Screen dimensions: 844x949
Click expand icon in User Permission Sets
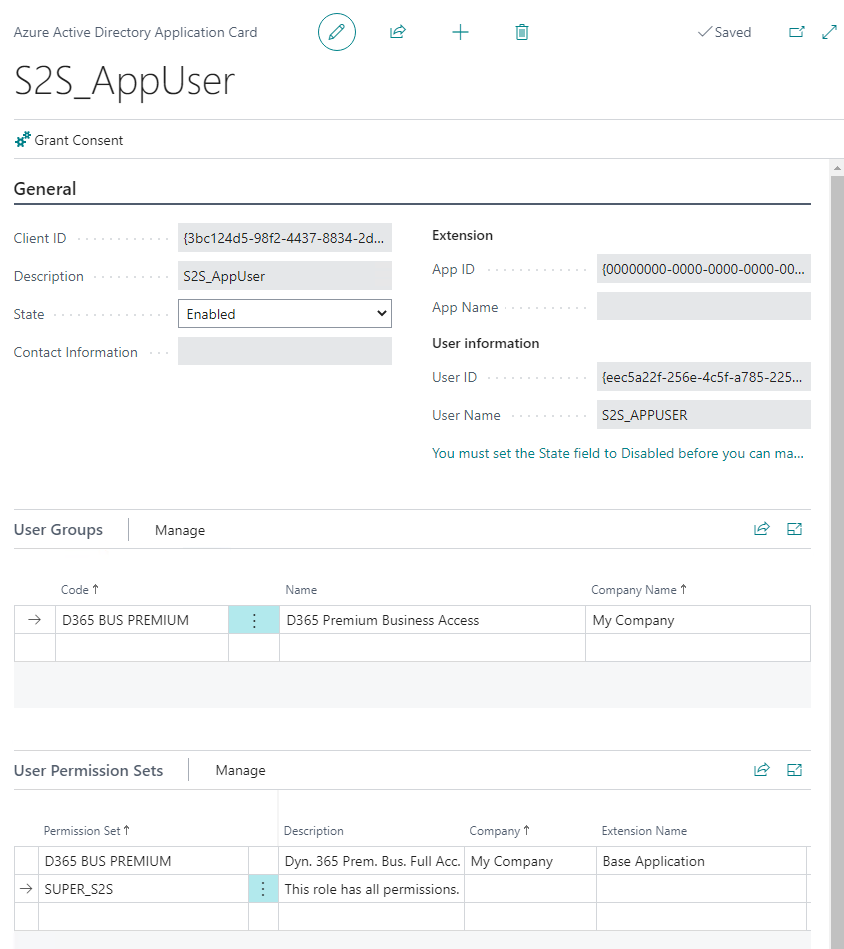794,770
